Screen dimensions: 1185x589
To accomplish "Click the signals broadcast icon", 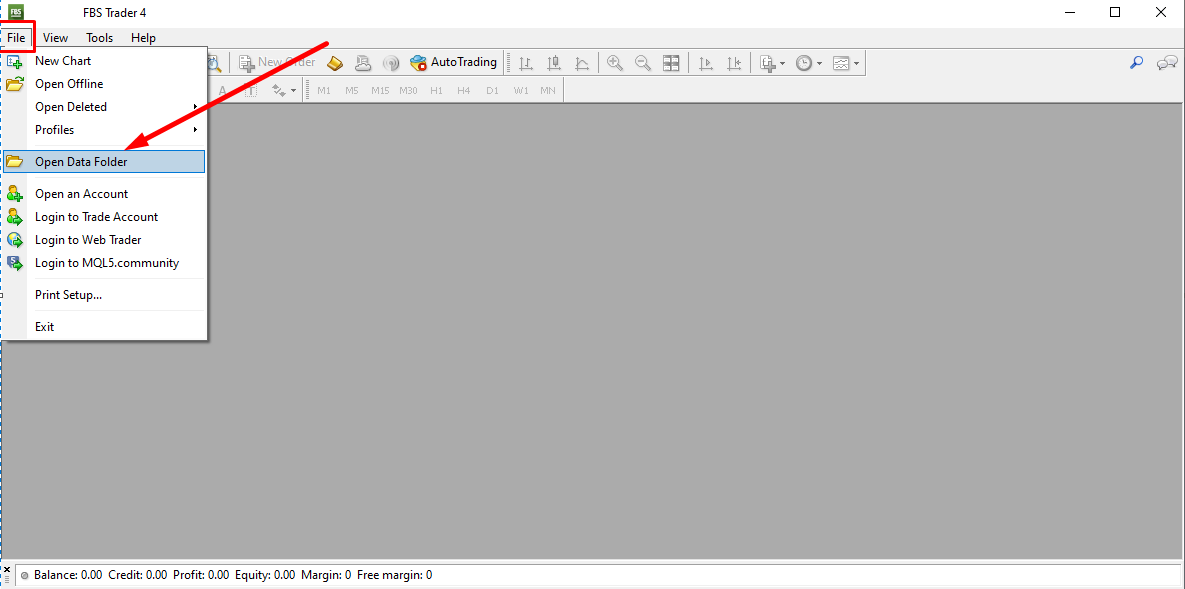I will coord(390,63).
